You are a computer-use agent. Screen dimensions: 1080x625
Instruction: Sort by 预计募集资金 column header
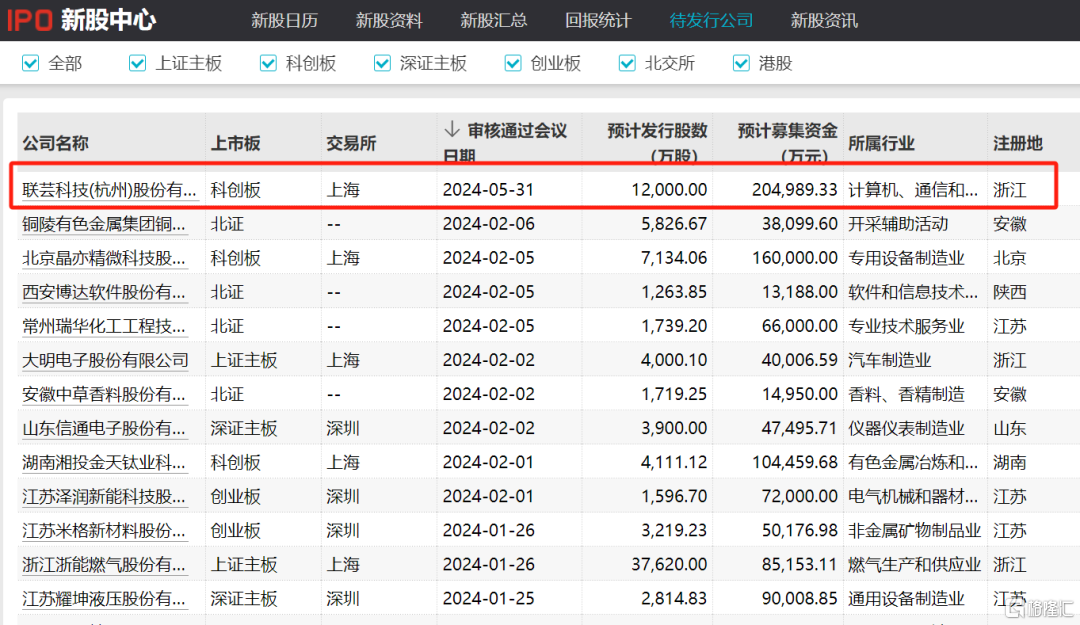click(x=787, y=142)
